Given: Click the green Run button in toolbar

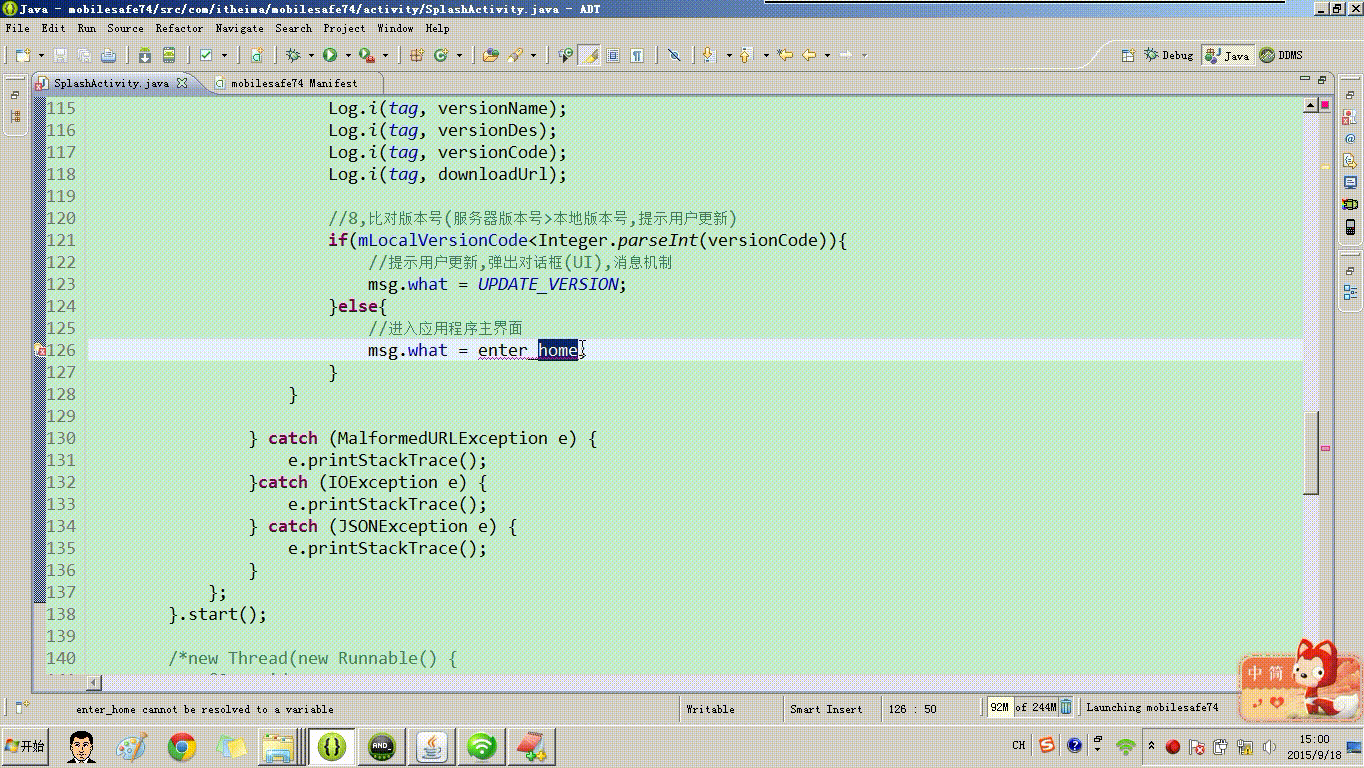Looking at the screenshot, I should [329, 56].
